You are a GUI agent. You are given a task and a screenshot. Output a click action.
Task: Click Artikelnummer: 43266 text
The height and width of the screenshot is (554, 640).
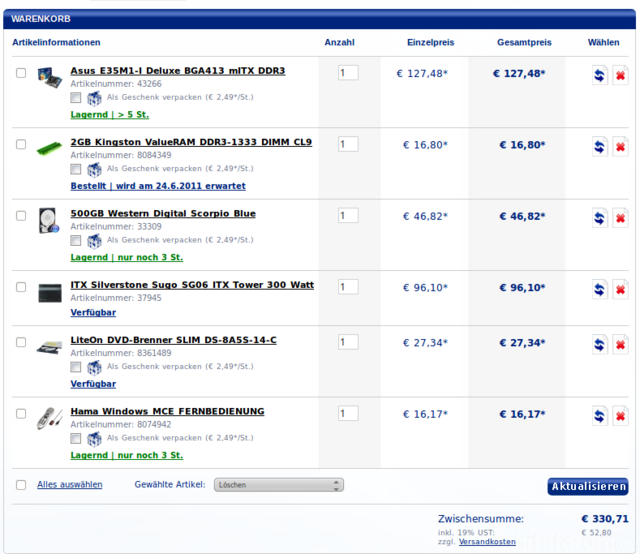click(x=116, y=84)
